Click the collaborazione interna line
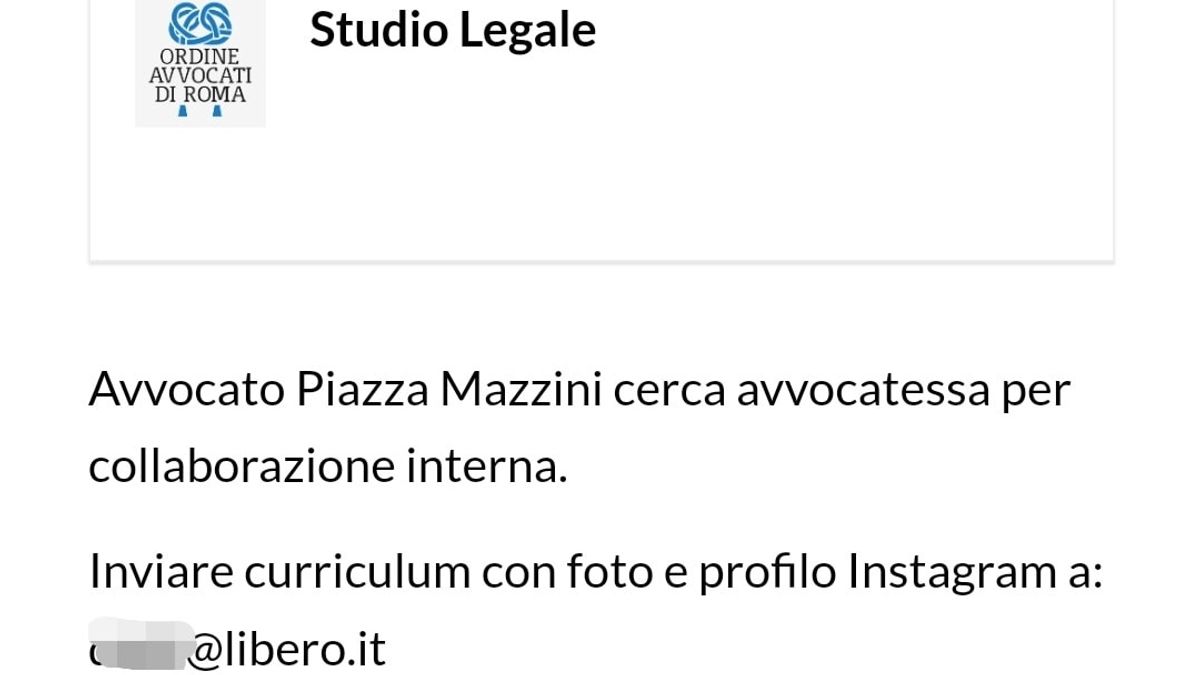The height and width of the screenshot is (675, 1200). point(328,466)
